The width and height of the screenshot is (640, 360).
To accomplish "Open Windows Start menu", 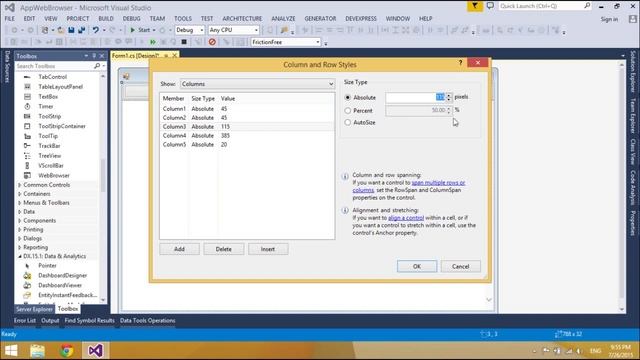I will (11, 351).
